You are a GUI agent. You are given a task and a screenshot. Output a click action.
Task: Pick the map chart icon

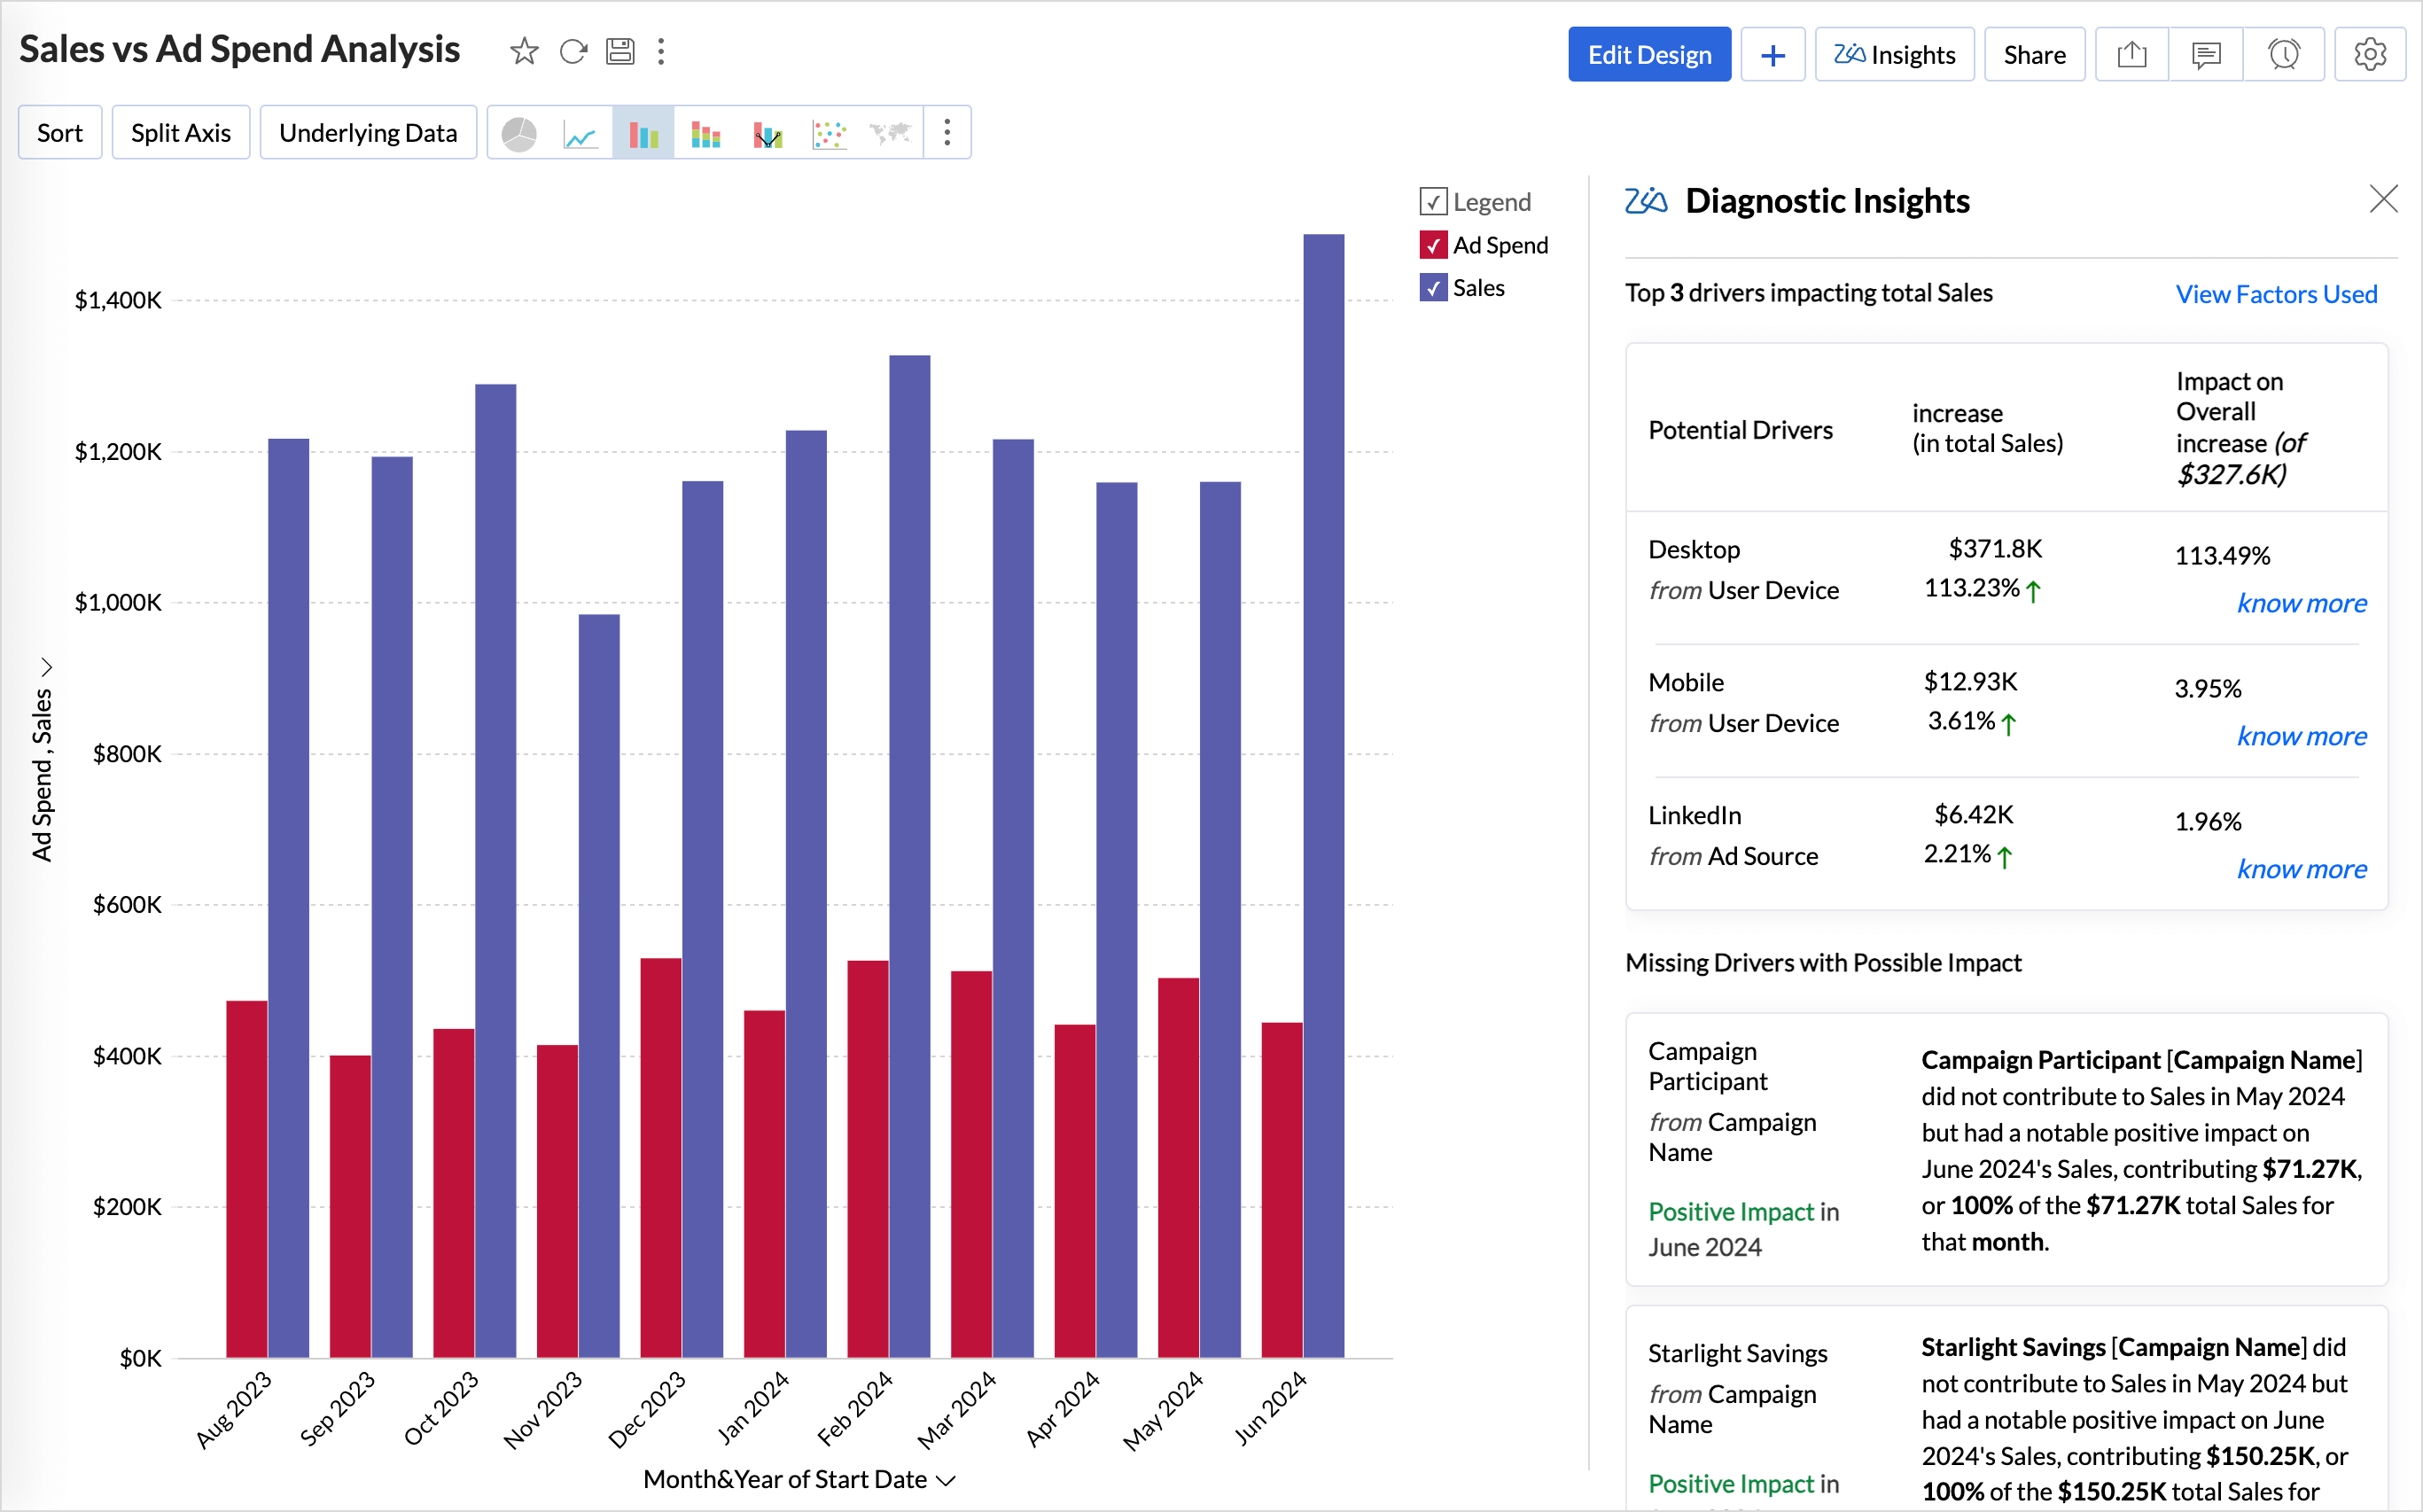890,133
